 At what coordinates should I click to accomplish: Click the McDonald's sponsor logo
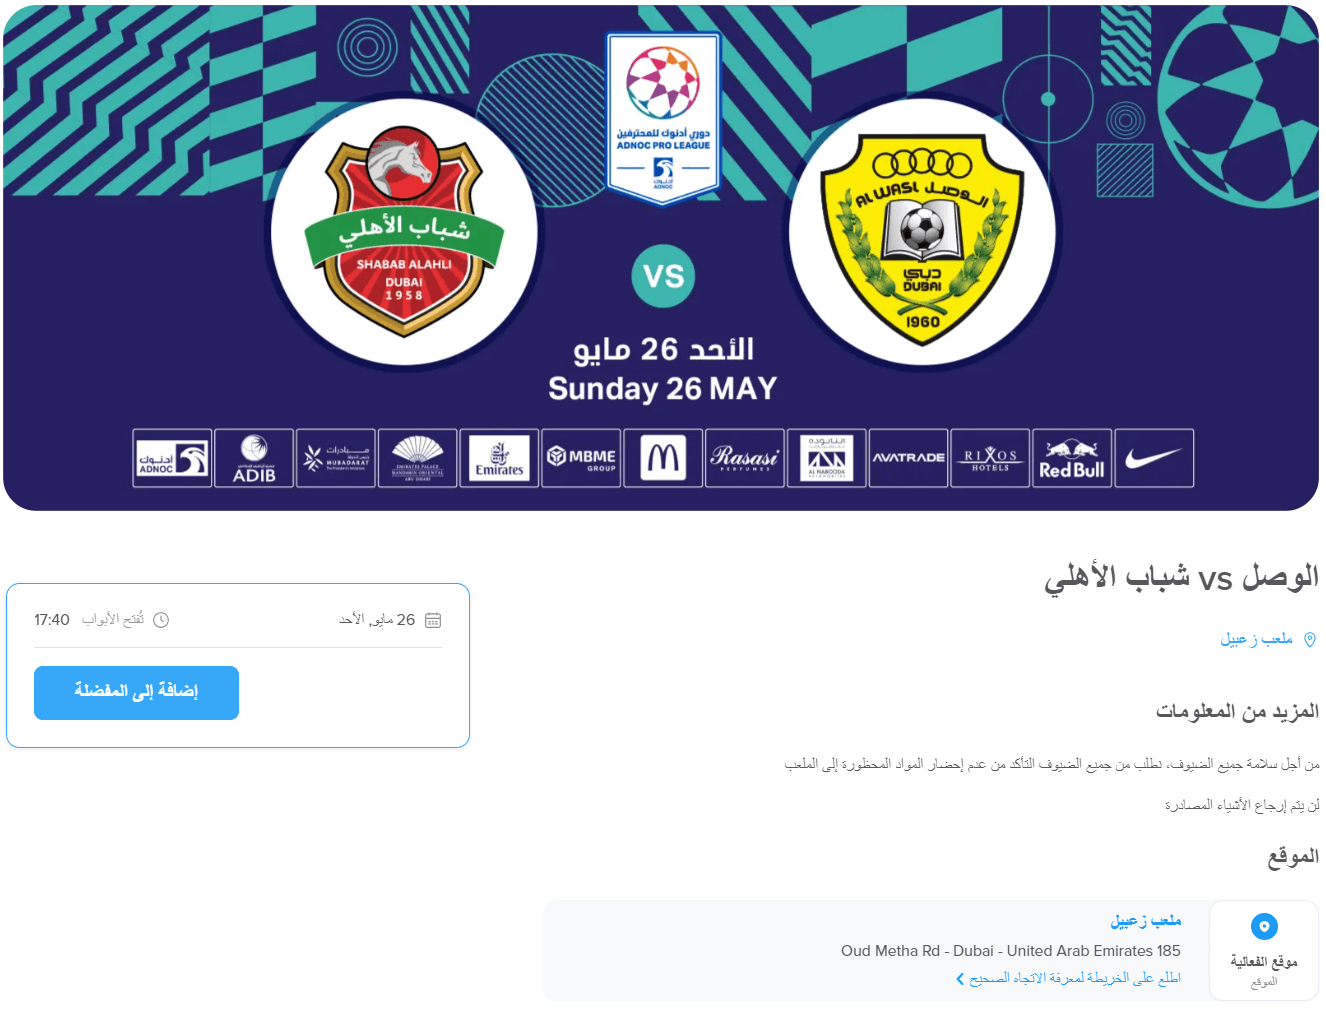pos(663,458)
